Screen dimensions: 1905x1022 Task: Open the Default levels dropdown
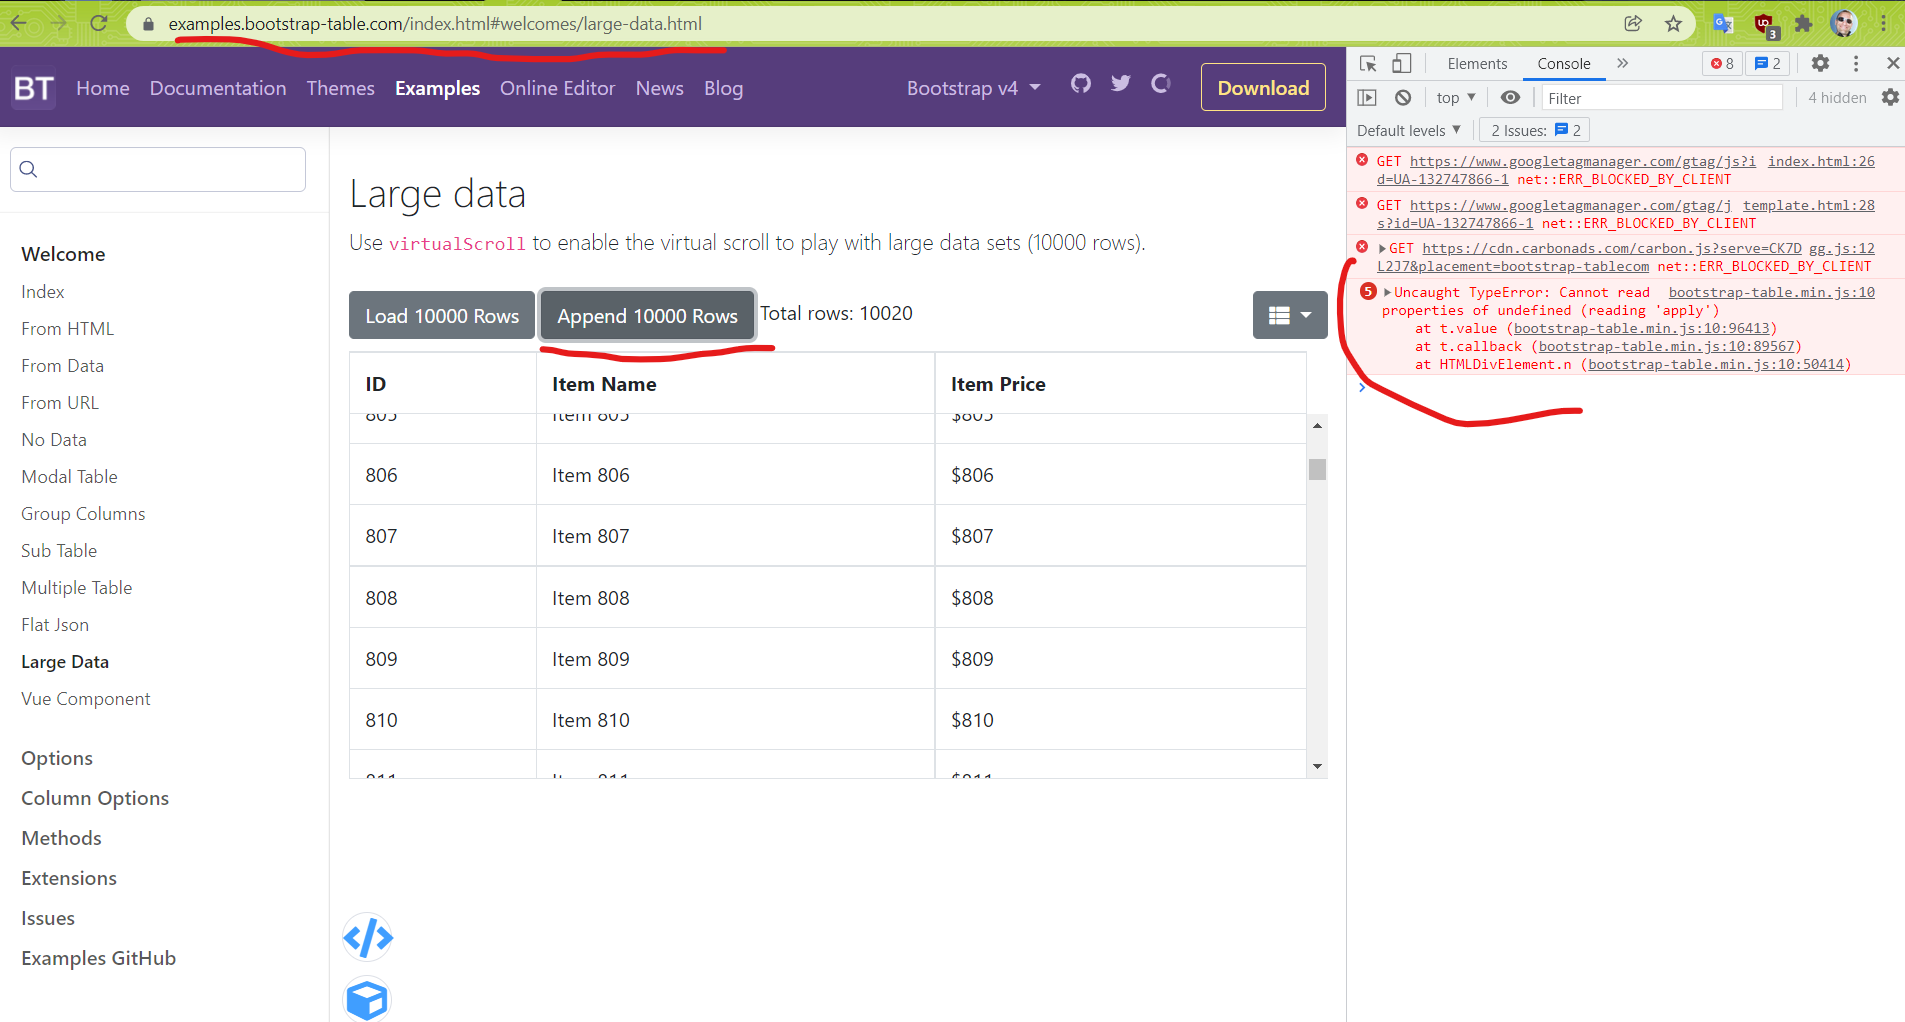coord(1407,130)
